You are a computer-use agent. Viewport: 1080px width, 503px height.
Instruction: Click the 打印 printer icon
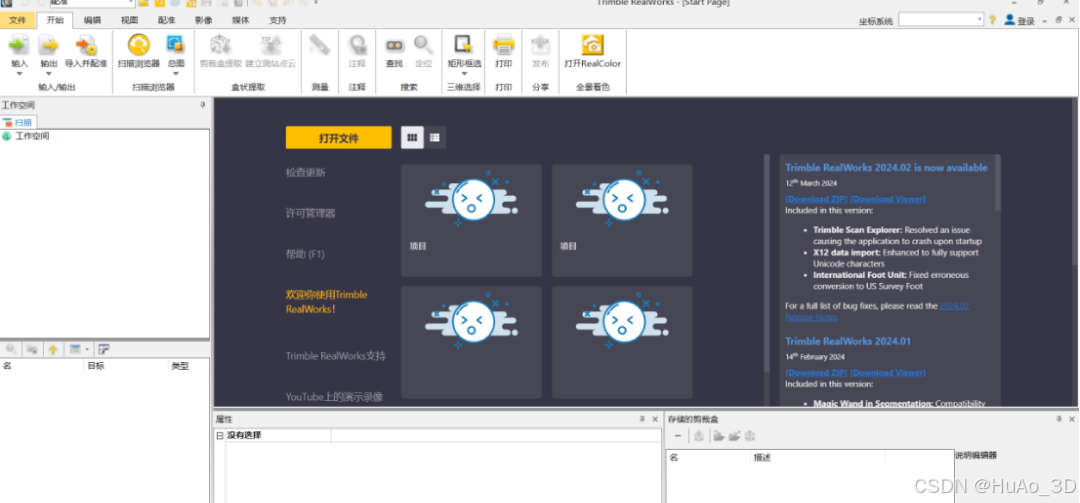click(503, 45)
